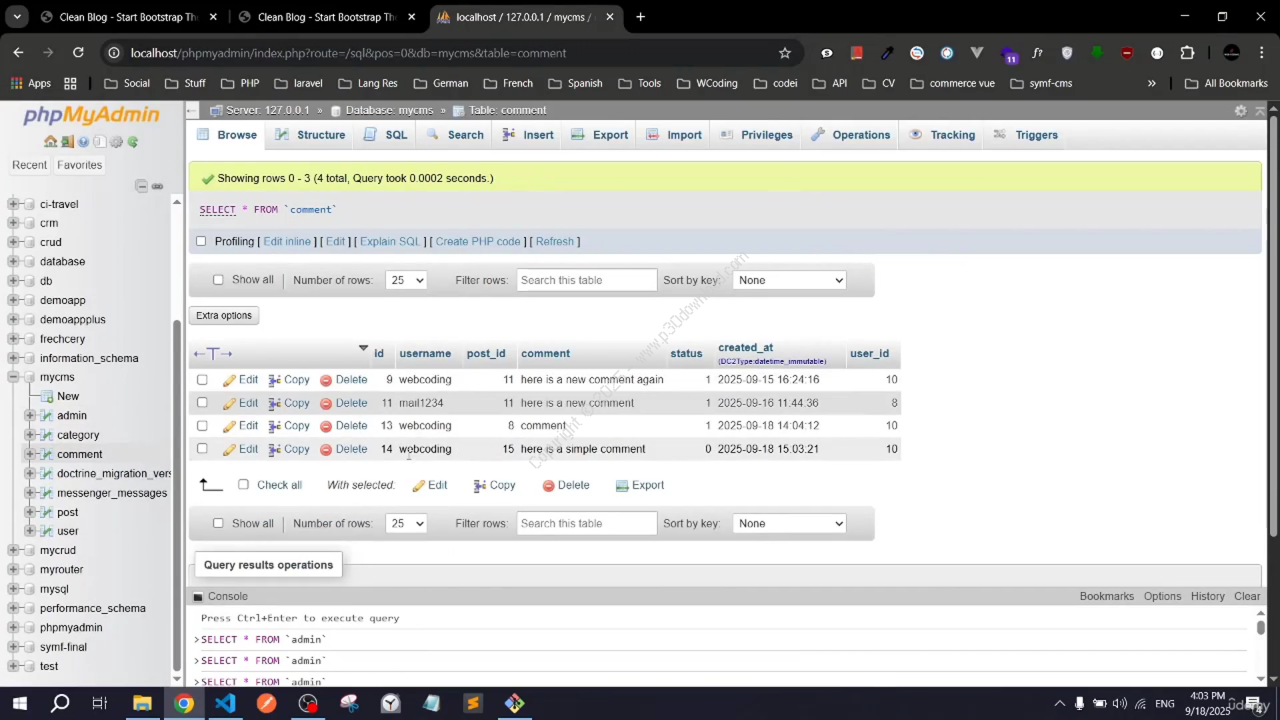Tick the checkbox for row id 14

click(x=202, y=449)
